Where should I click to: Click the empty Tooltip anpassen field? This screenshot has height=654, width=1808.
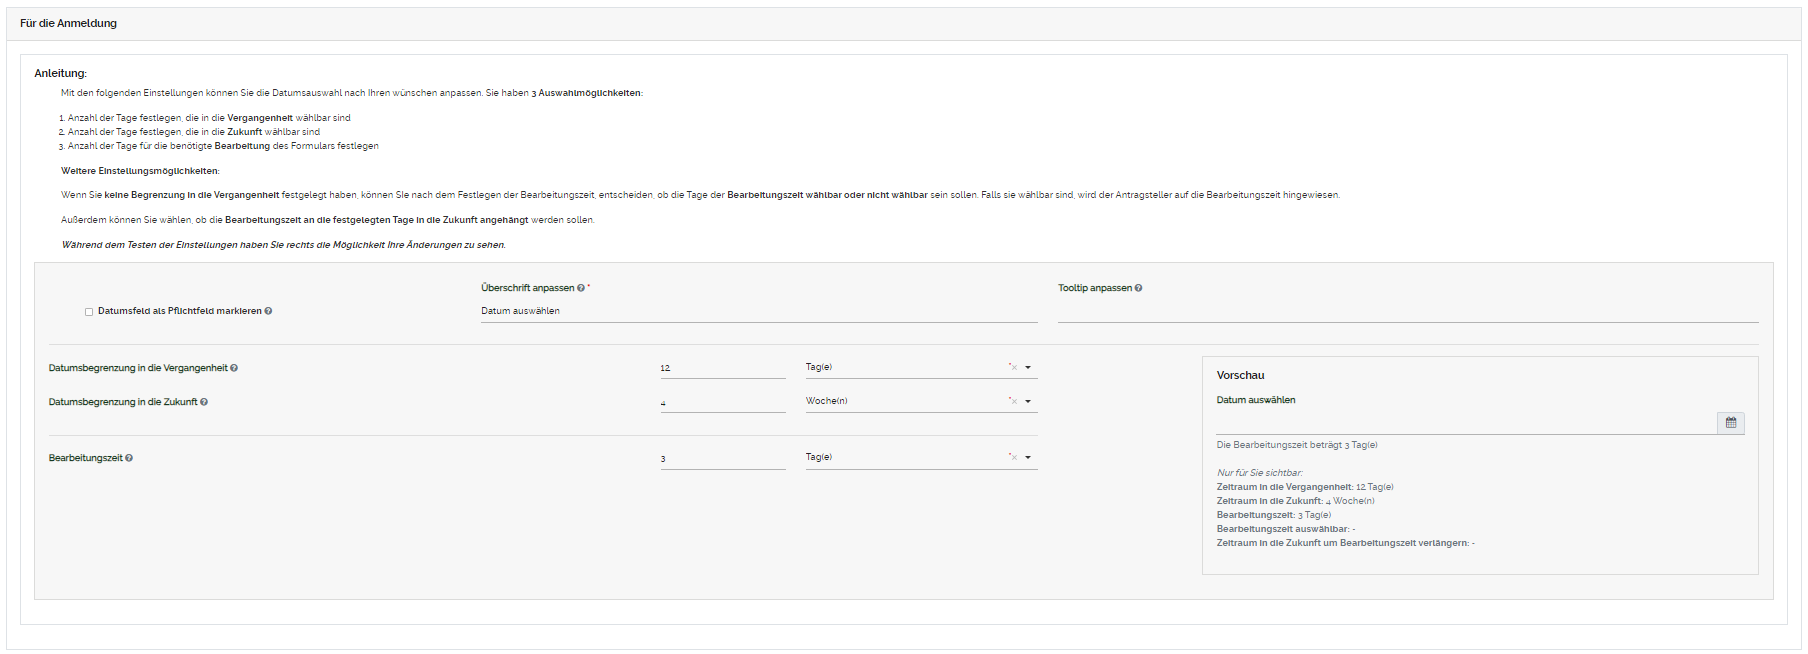[x=1407, y=311]
